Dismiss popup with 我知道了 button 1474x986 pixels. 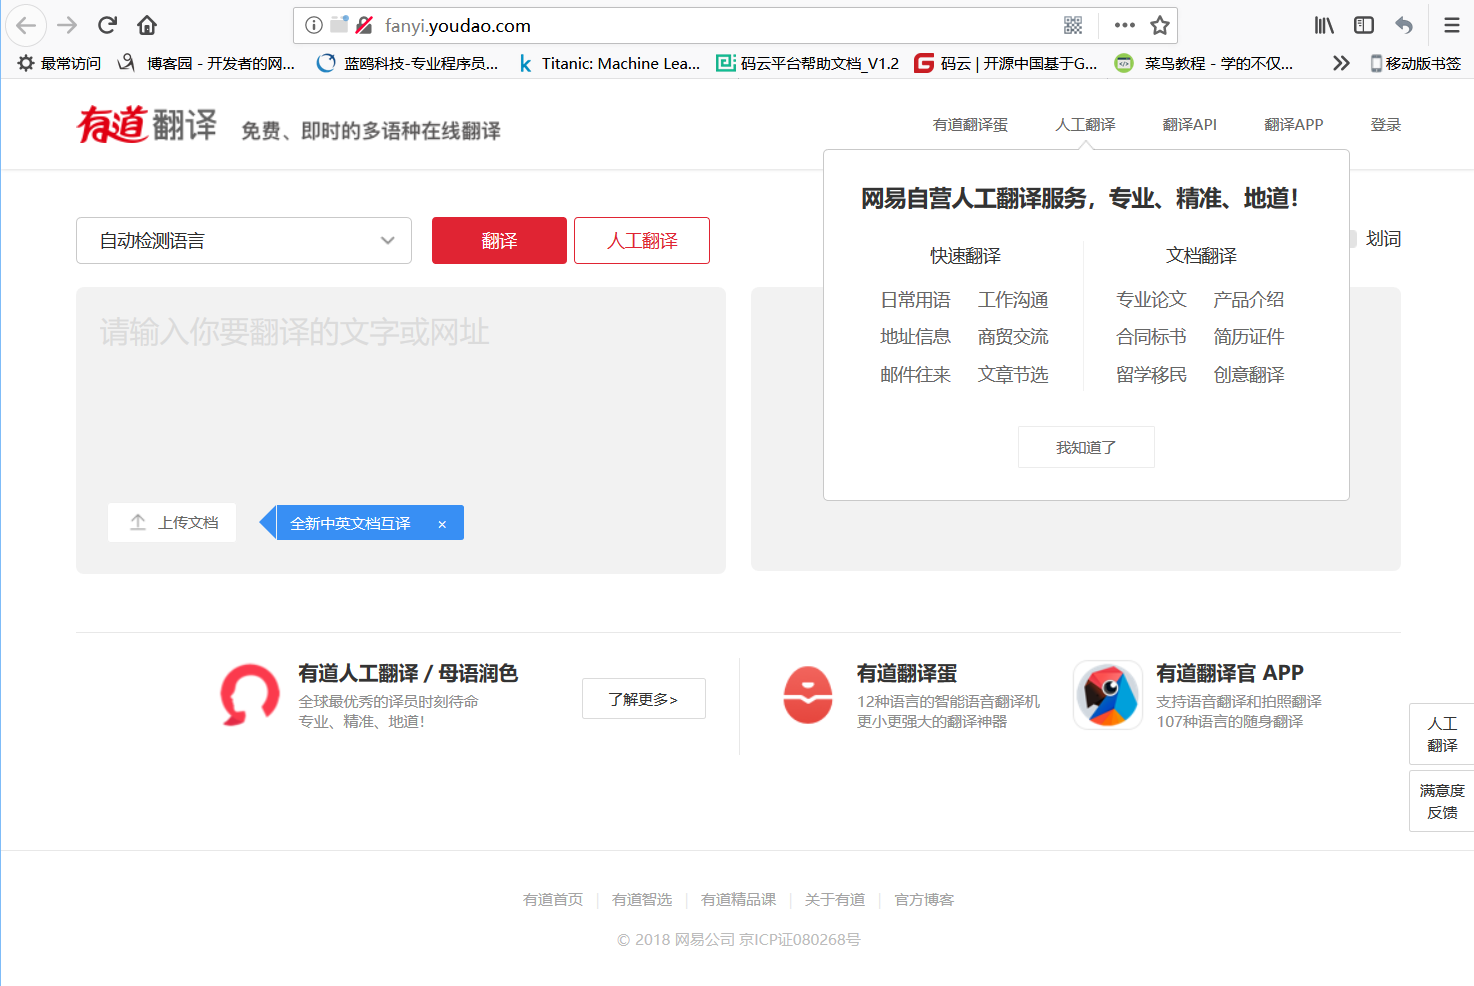coord(1086,447)
